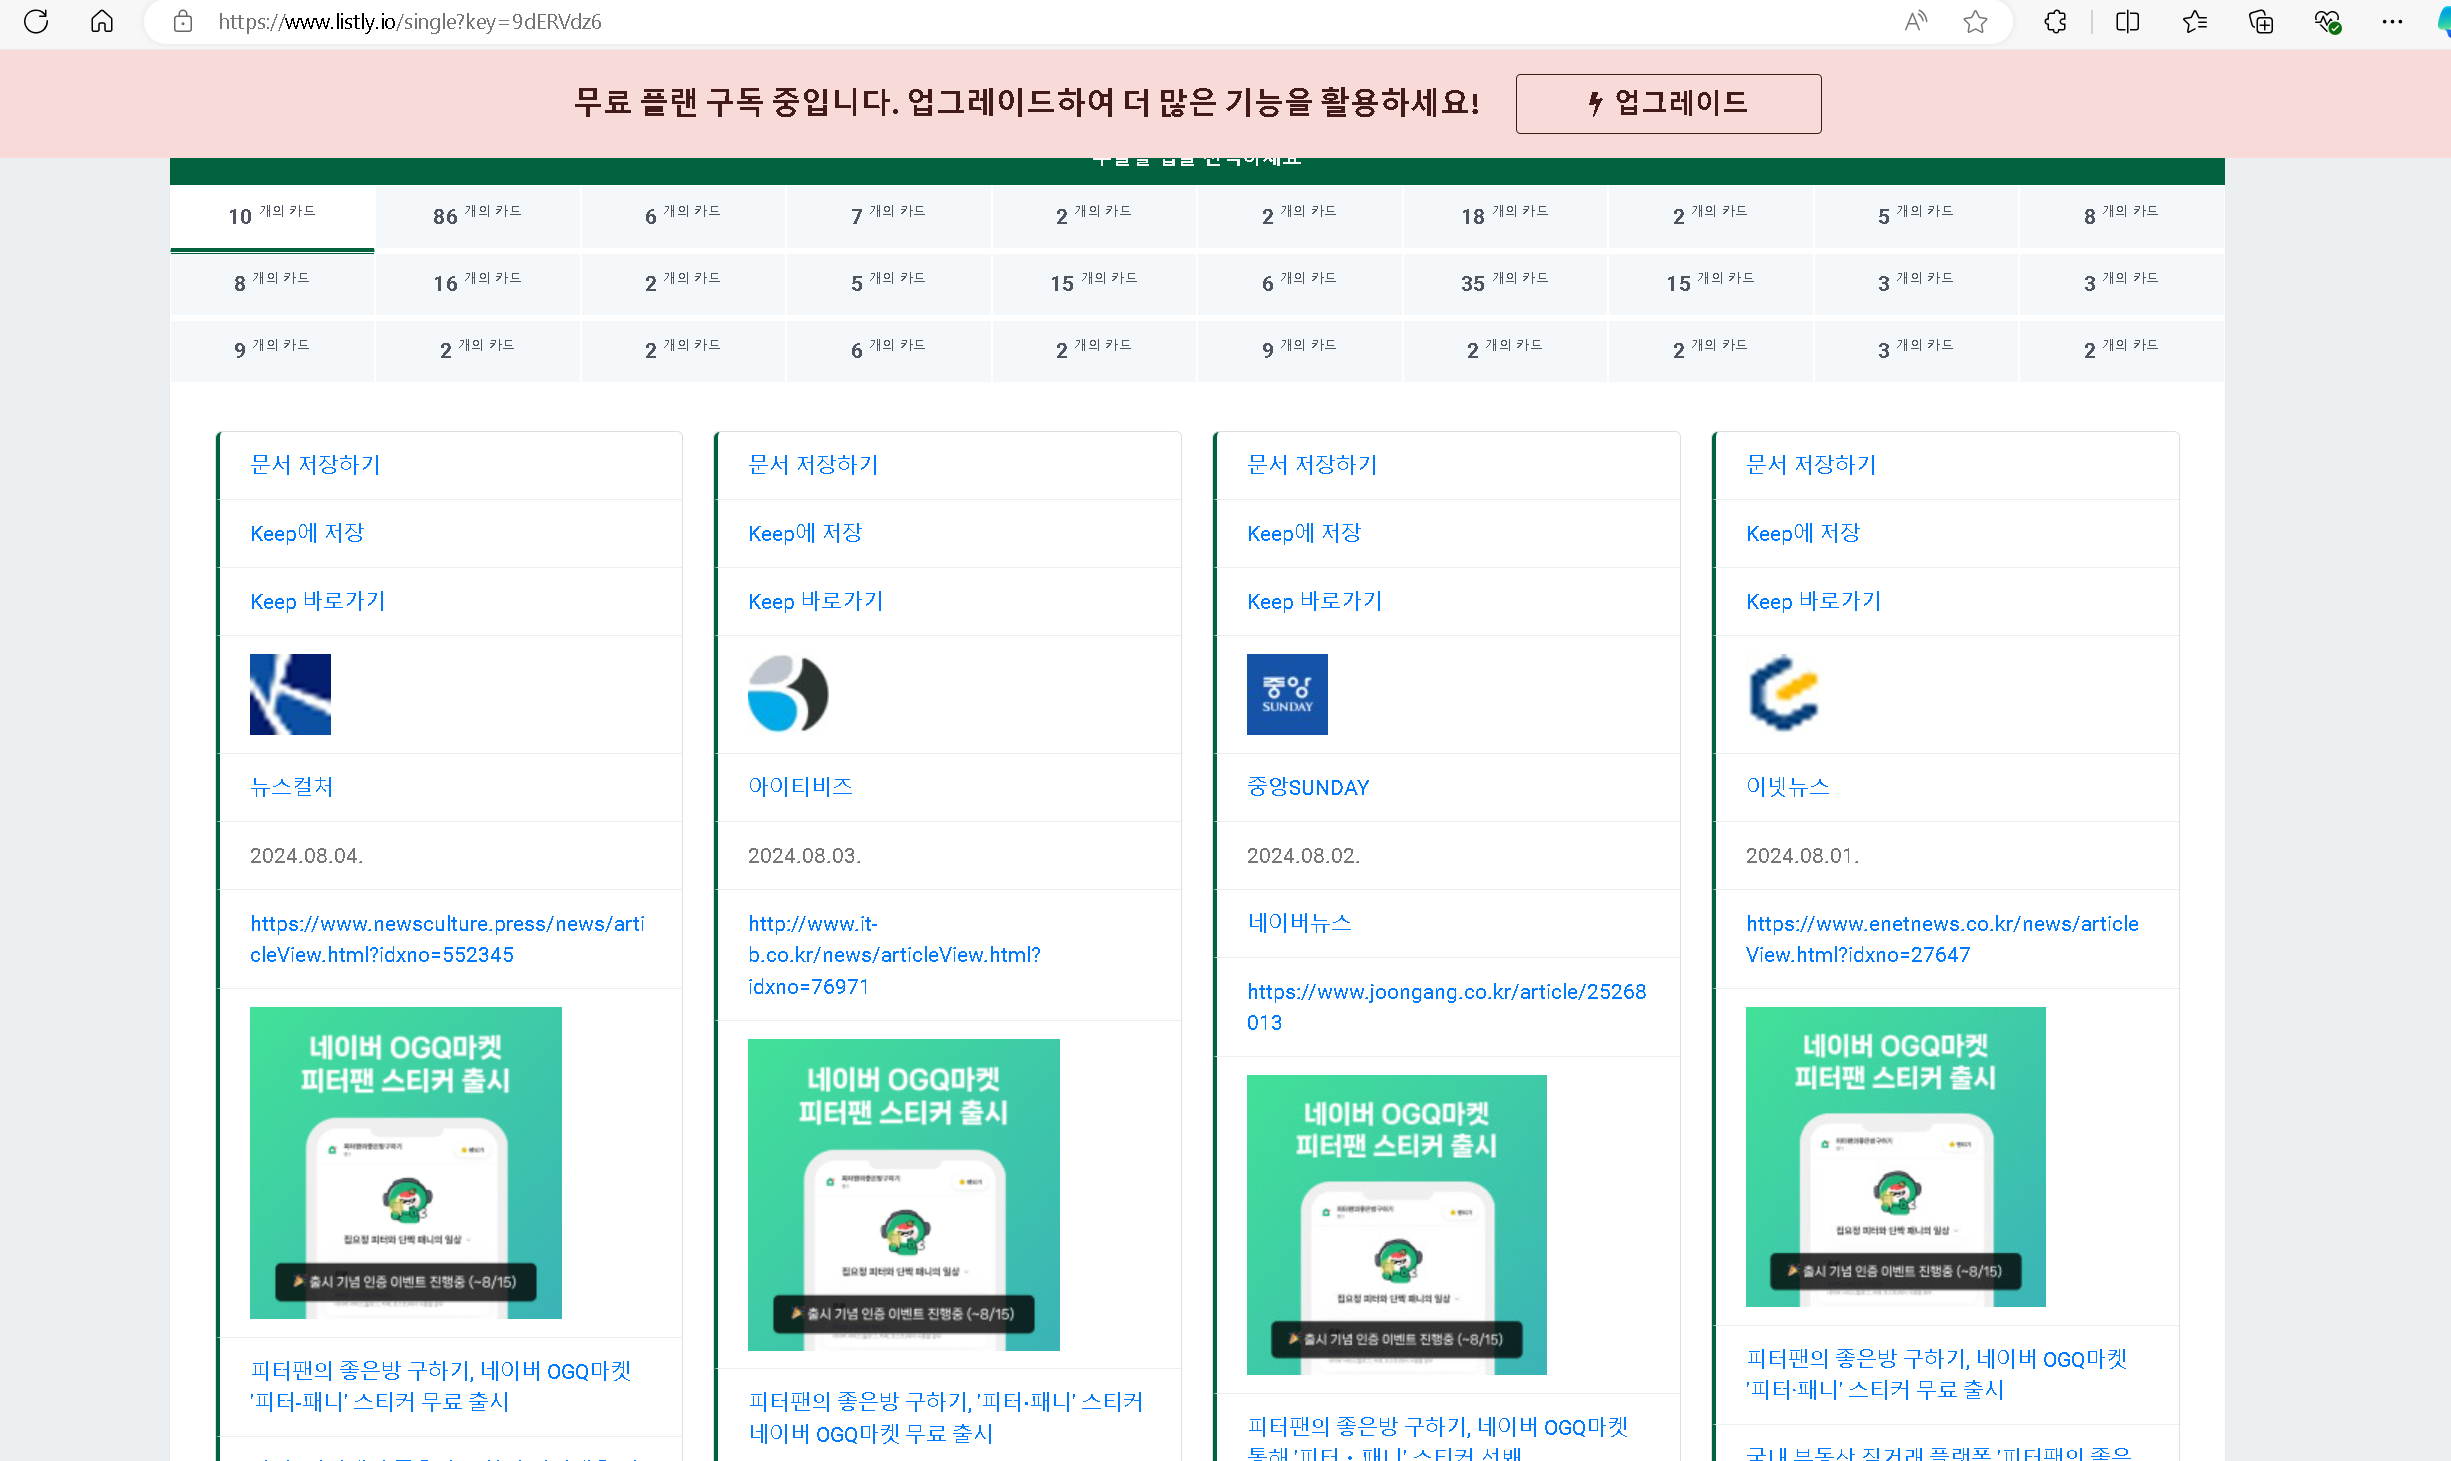Open the 이넷뉴스 publisher link
Viewport: 2451px width, 1461px height.
[x=1788, y=787]
